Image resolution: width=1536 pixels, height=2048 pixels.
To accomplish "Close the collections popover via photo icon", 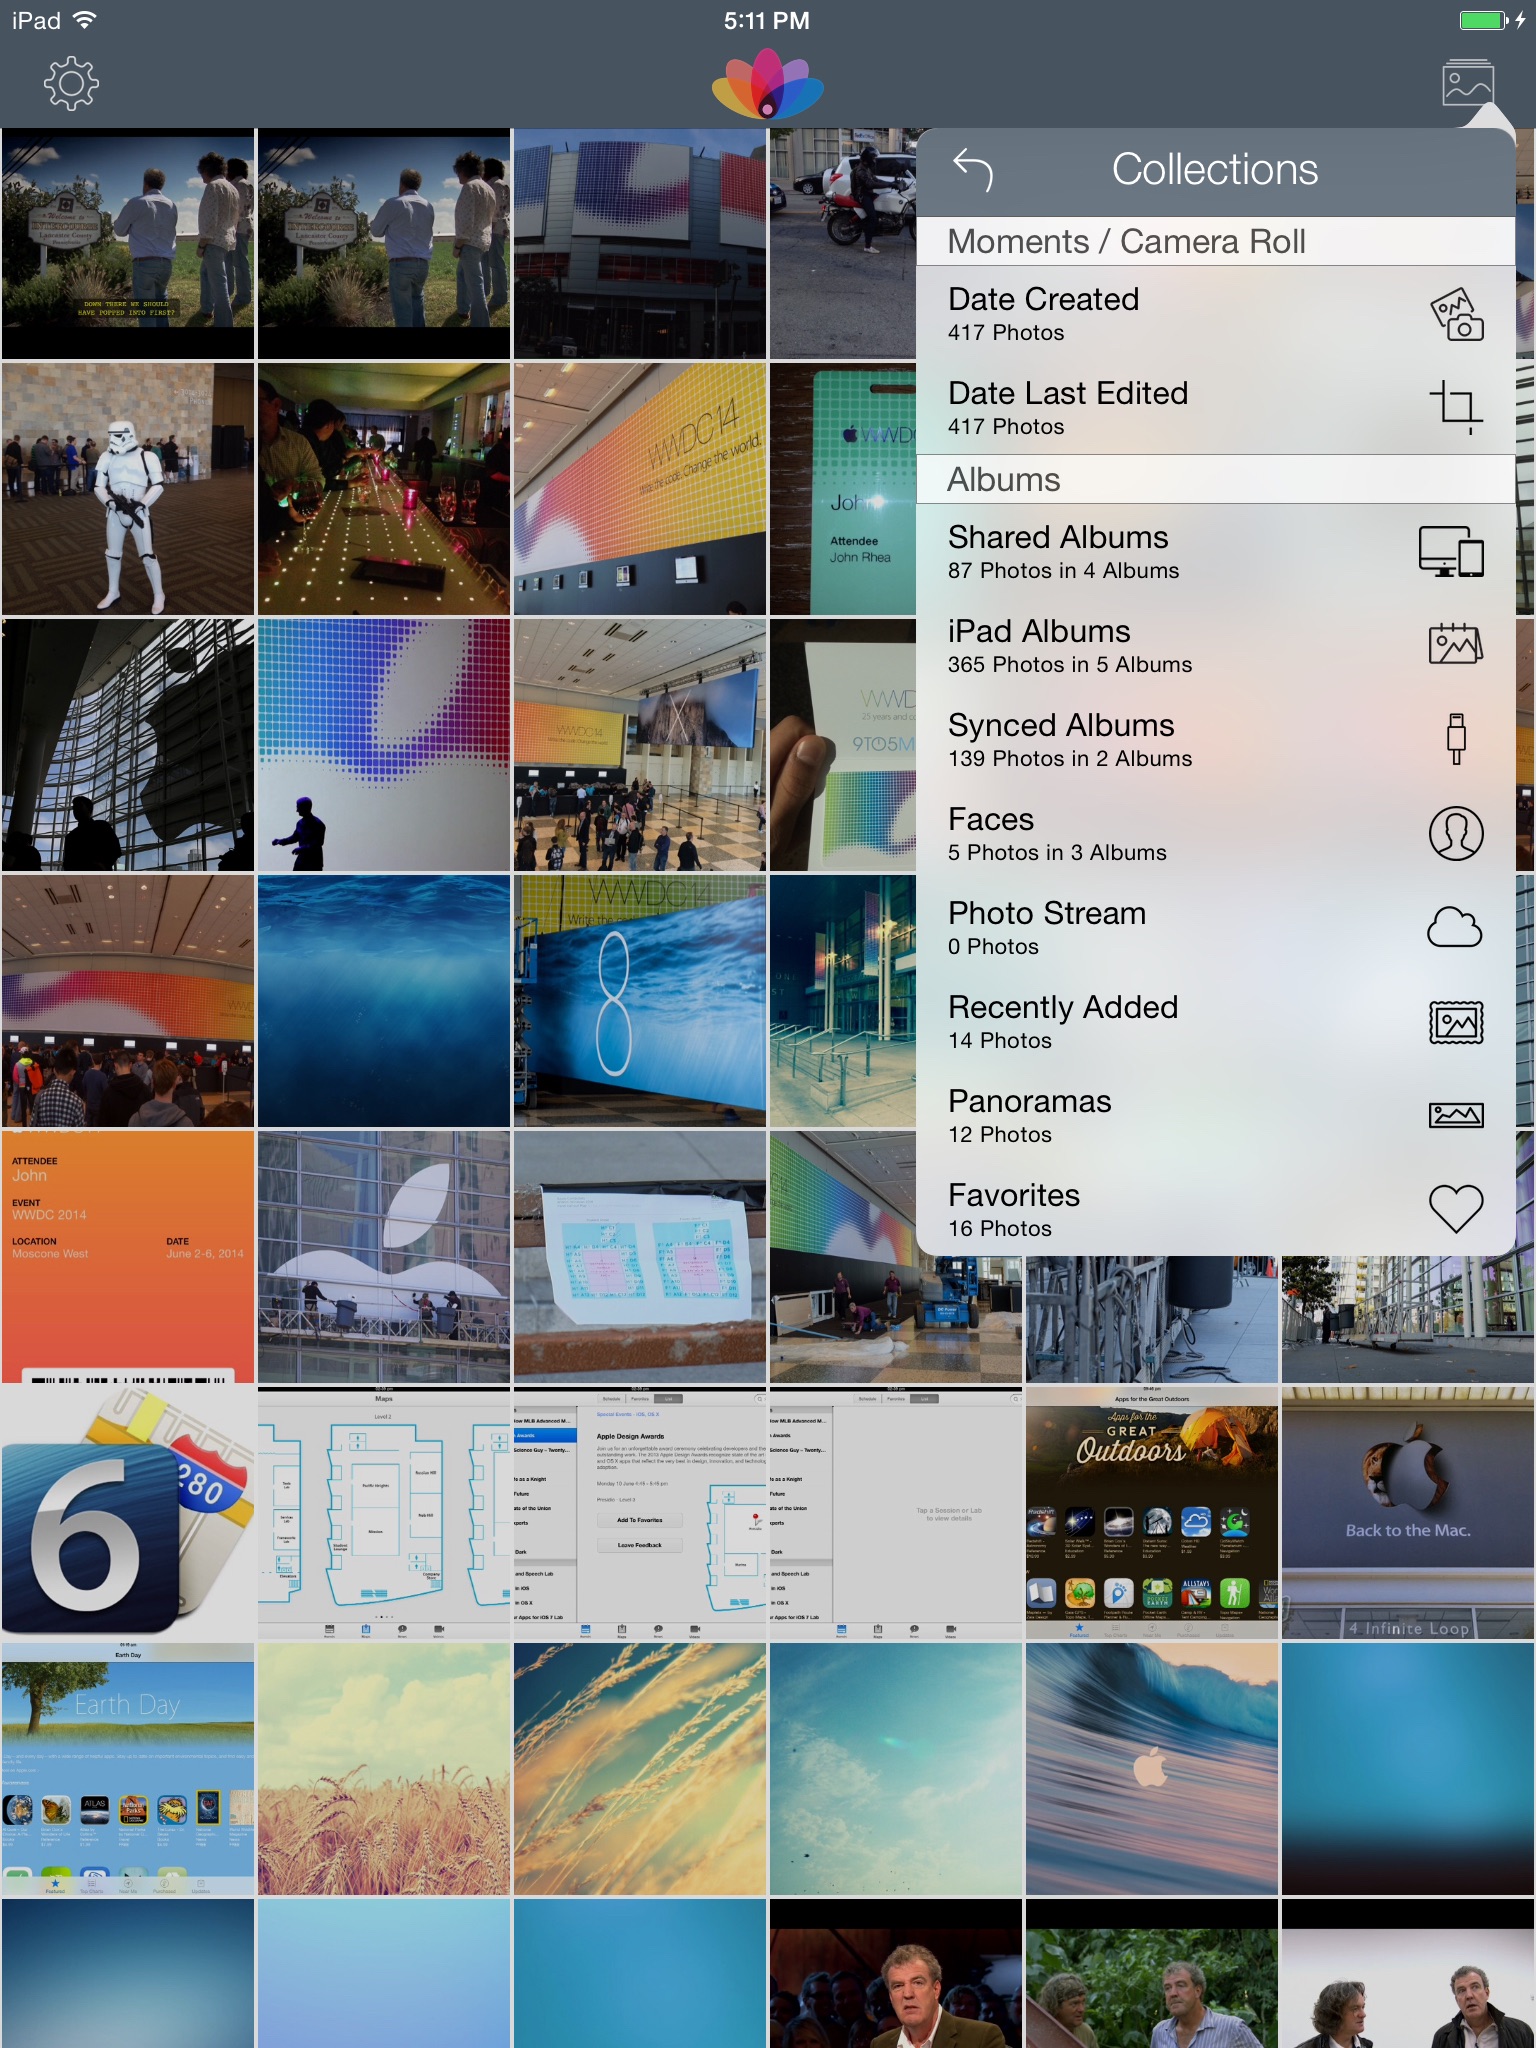I will pos(1467,84).
